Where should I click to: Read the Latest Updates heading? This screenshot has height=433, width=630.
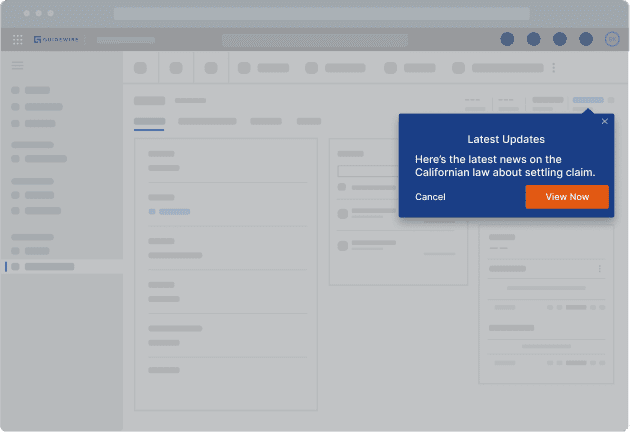(506, 139)
